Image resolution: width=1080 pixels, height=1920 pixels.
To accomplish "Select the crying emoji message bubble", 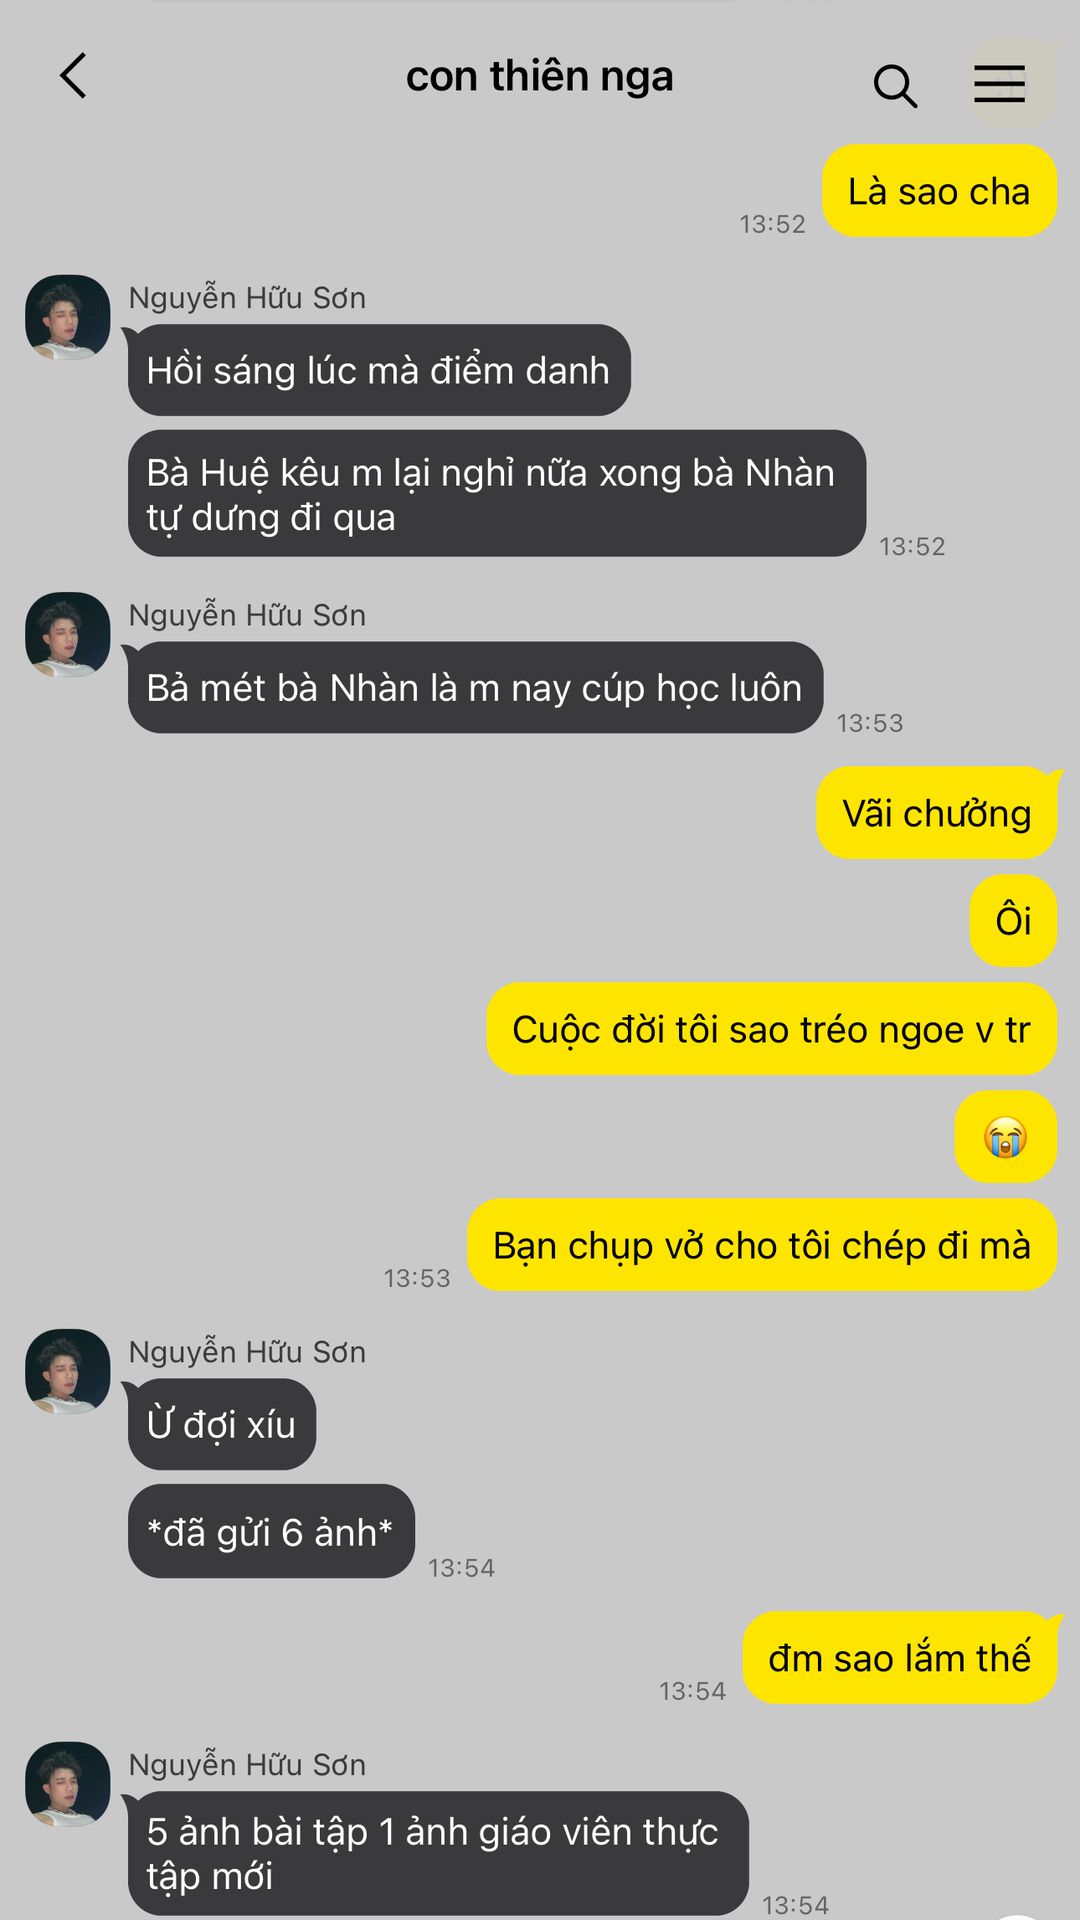I will click(1005, 1137).
